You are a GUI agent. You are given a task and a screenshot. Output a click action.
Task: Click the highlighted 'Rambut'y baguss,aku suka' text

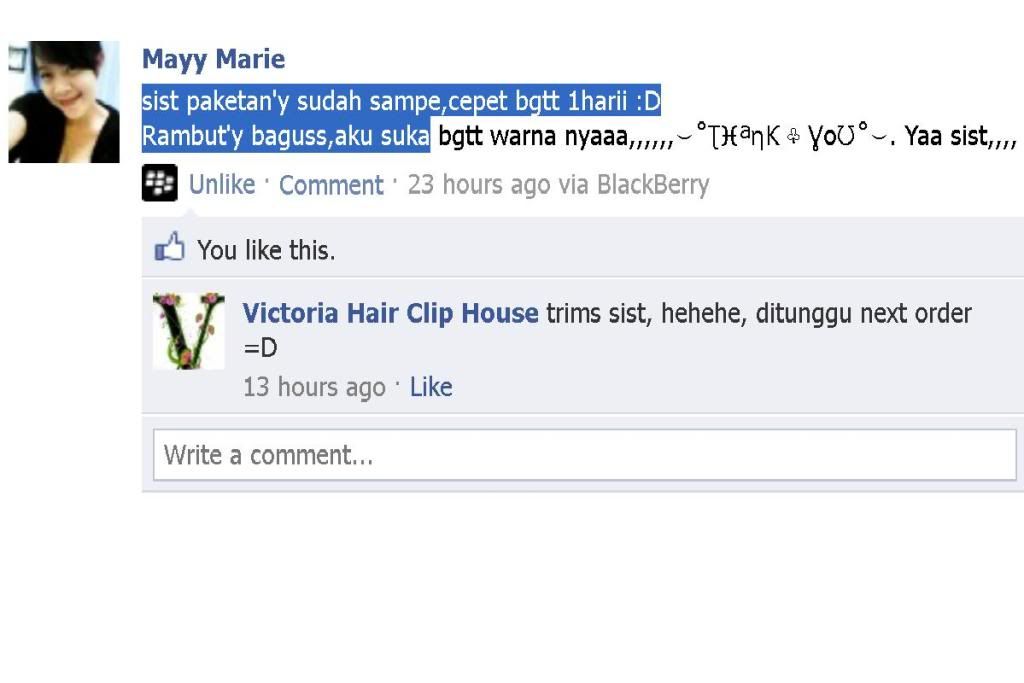tap(286, 136)
